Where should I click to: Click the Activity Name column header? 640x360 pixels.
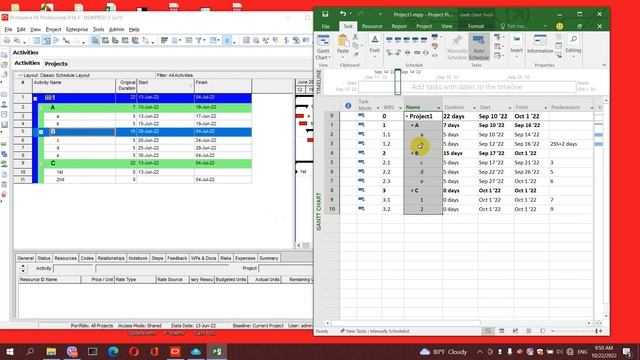tap(73, 85)
